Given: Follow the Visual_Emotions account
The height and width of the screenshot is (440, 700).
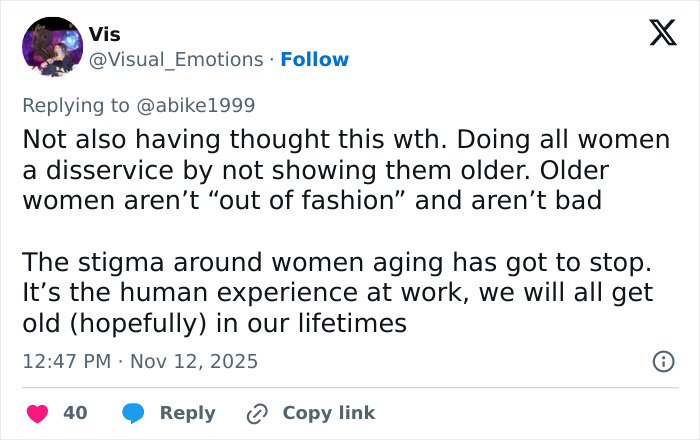Looking at the screenshot, I should point(315,60).
